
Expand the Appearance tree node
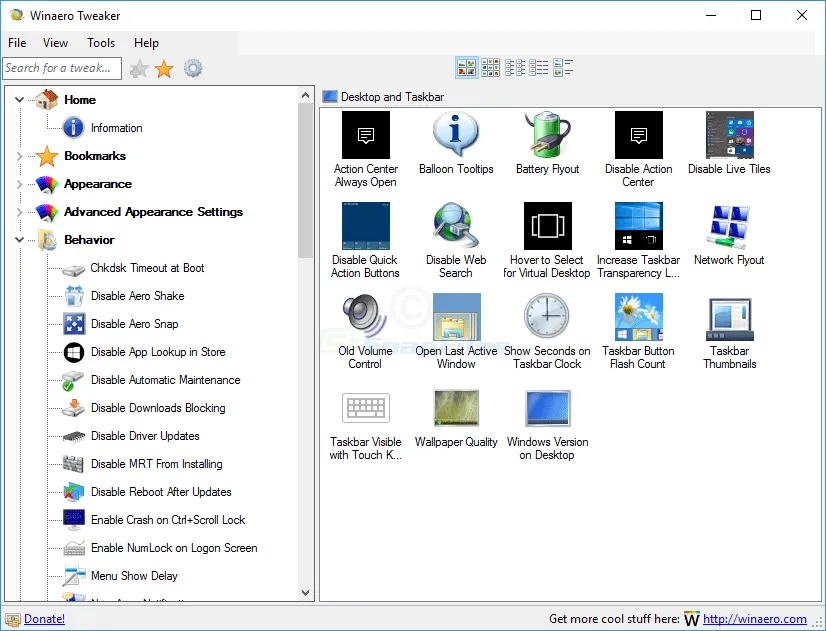[x=19, y=184]
